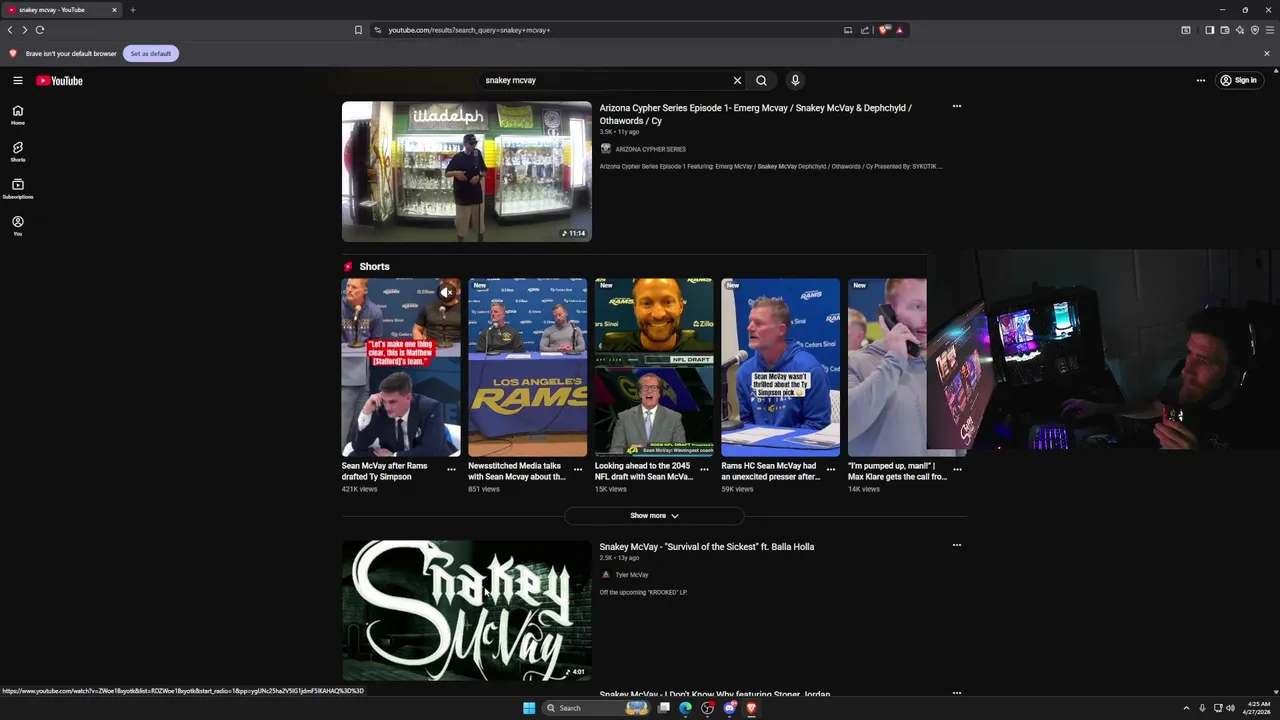Play Rams HC Sean McVay unexcited presser short
The width and height of the screenshot is (1280, 720).
point(780,367)
